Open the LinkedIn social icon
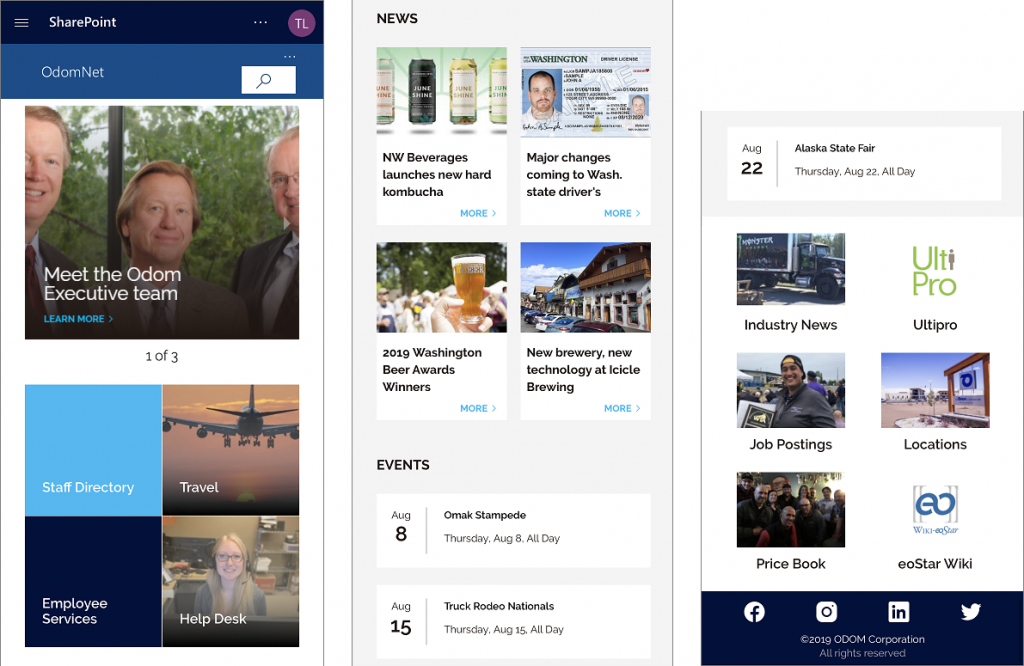Viewport: 1024px width, 666px height. tap(899, 612)
